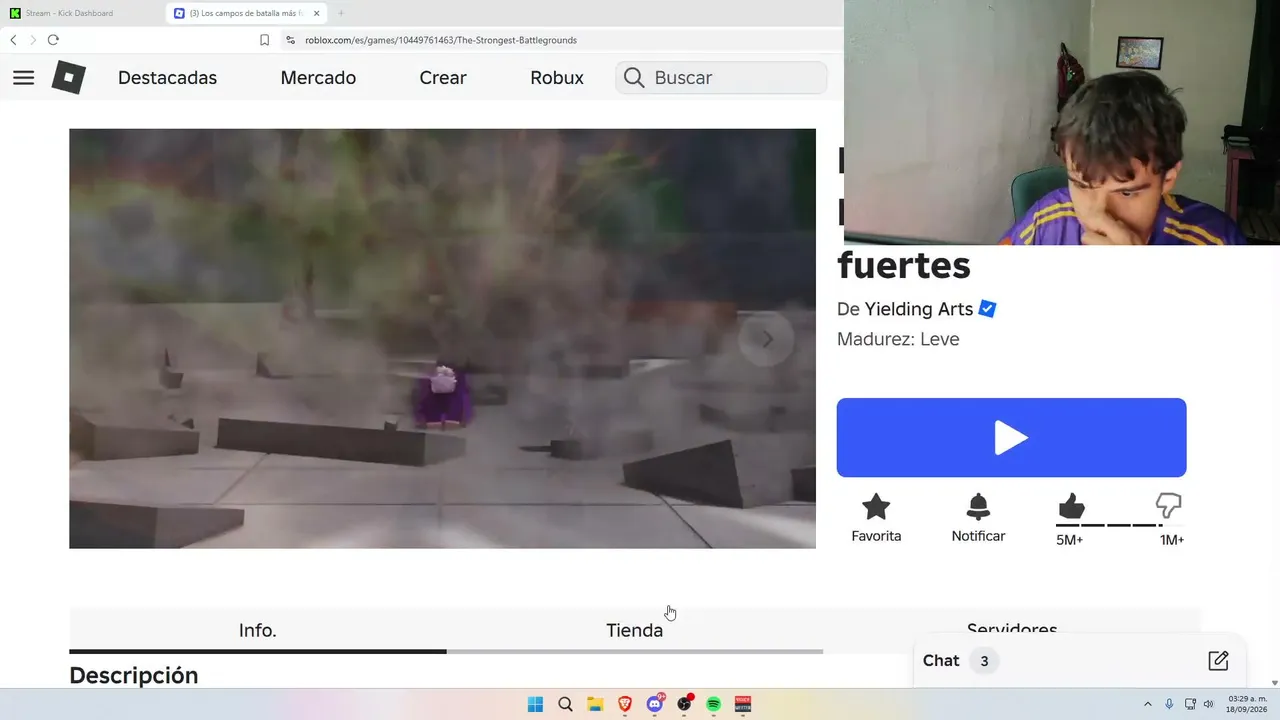This screenshot has width=1280, height=720.
Task: Click the 1M+ dislikes count
Action: click(x=1172, y=540)
